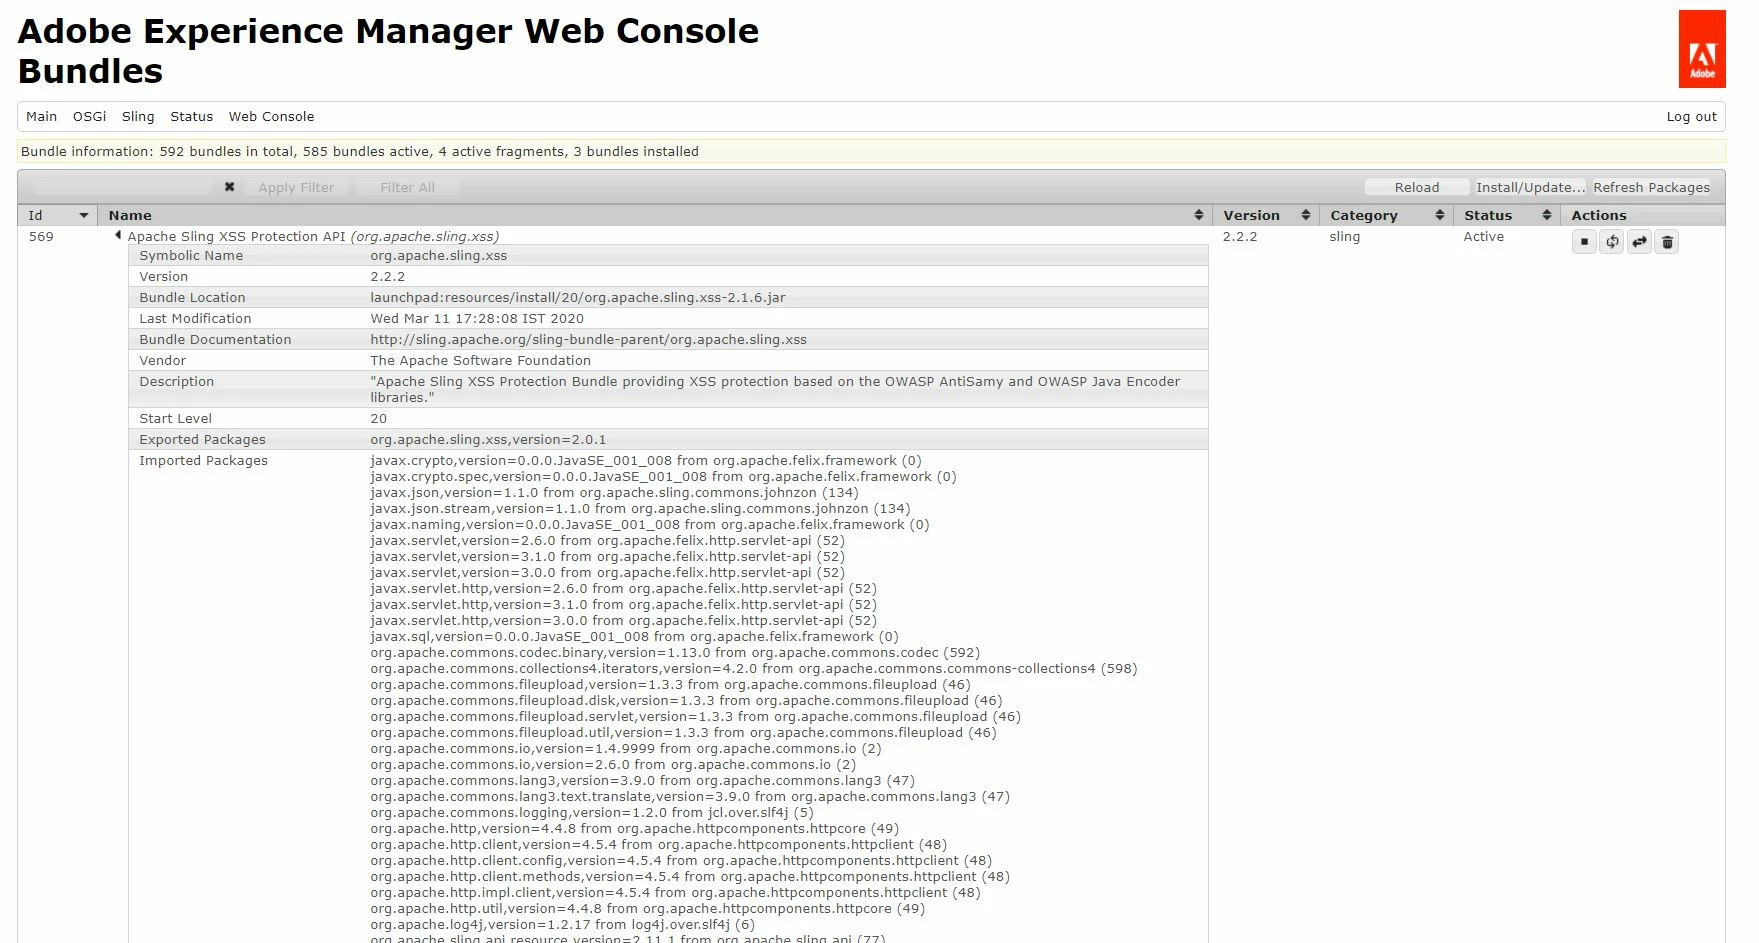This screenshot has width=1759, height=943.
Task: Open the Web Console menu
Action: pyautogui.click(x=271, y=116)
